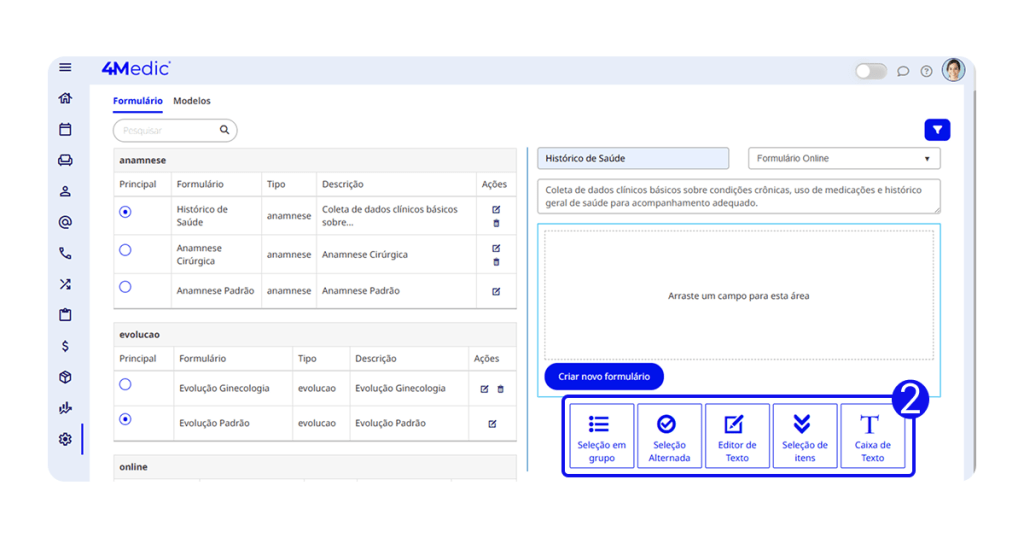Image resolution: width=1024 pixels, height=538 pixels.
Task: Select Anamnese Padrão as principal radio
Action: 125,287
